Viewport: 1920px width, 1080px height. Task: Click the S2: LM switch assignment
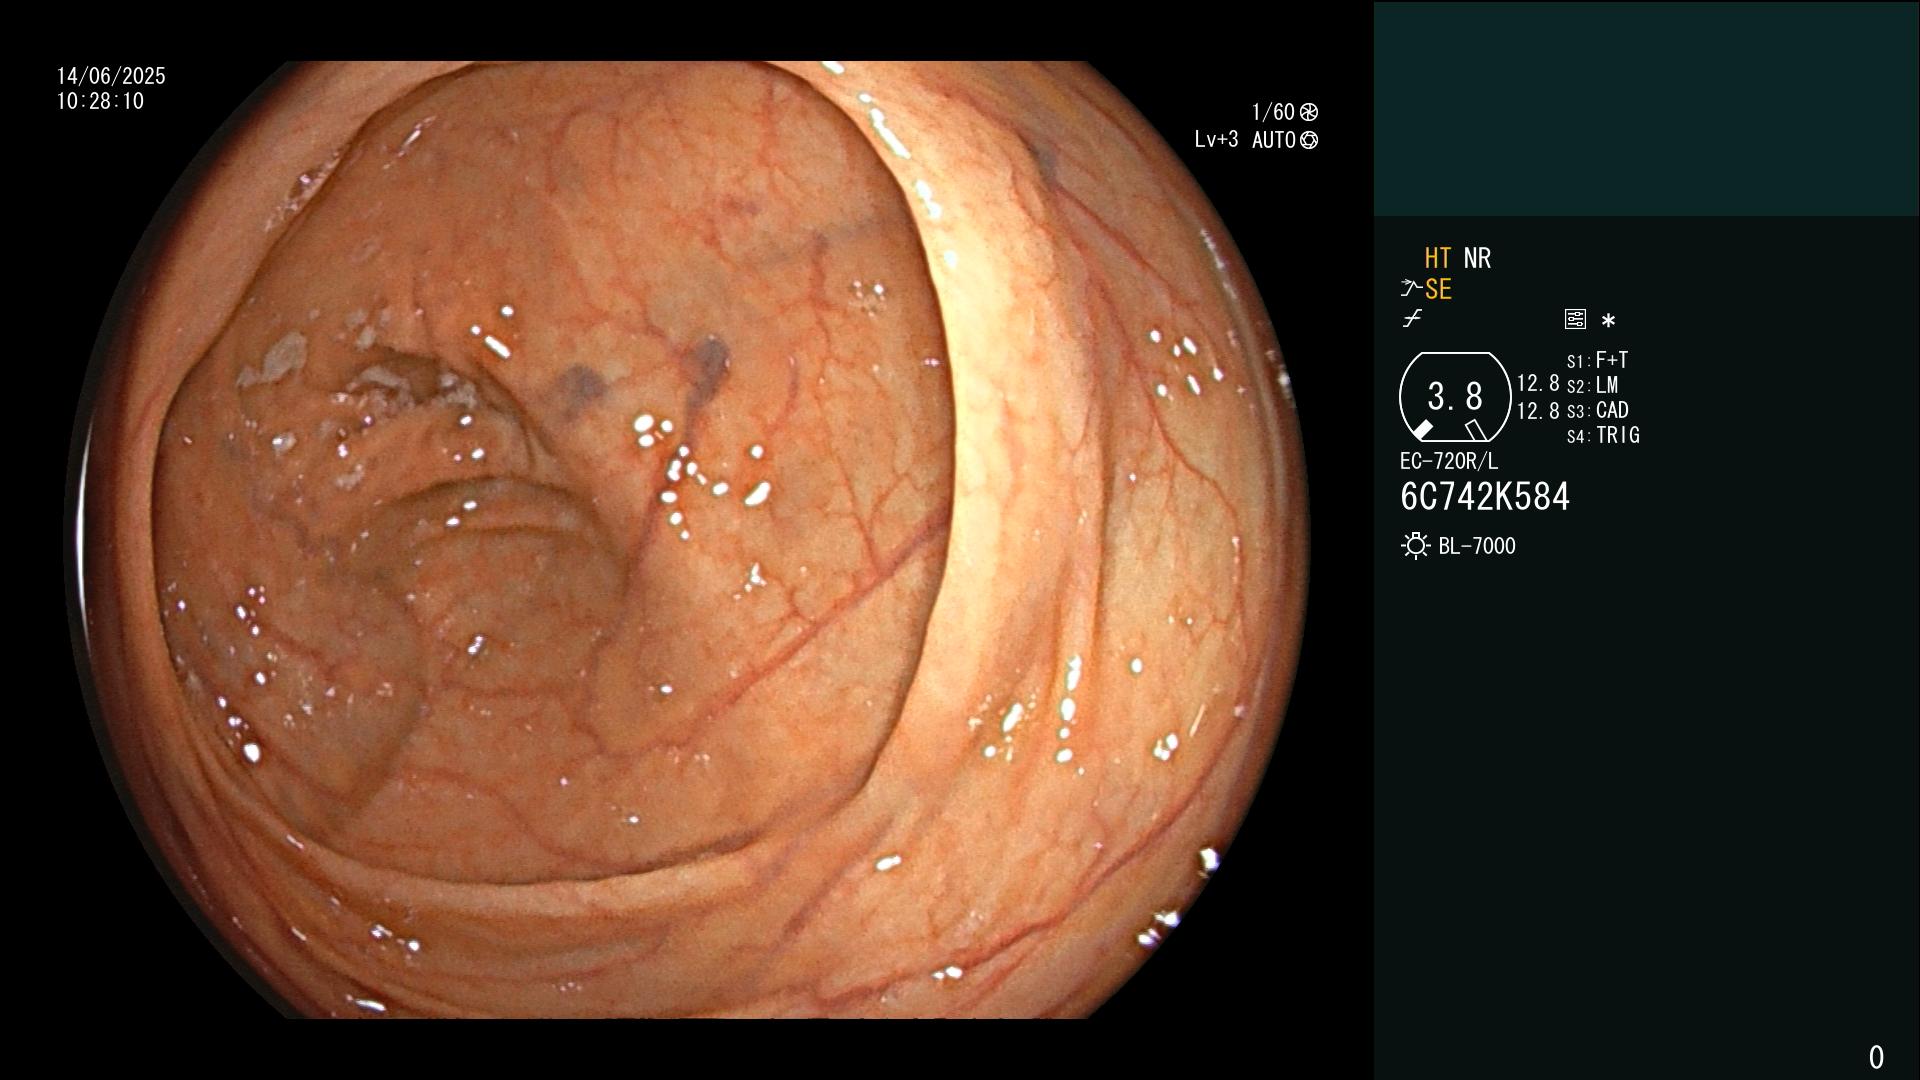[1592, 385]
